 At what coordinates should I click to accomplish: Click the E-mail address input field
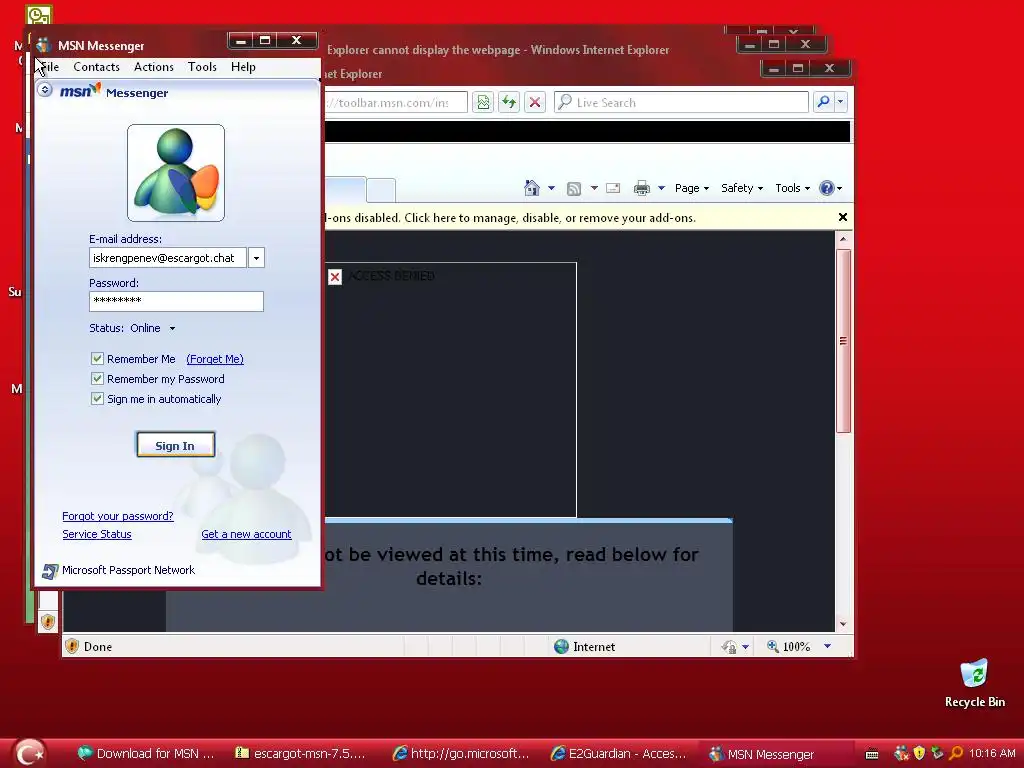pos(167,258)
